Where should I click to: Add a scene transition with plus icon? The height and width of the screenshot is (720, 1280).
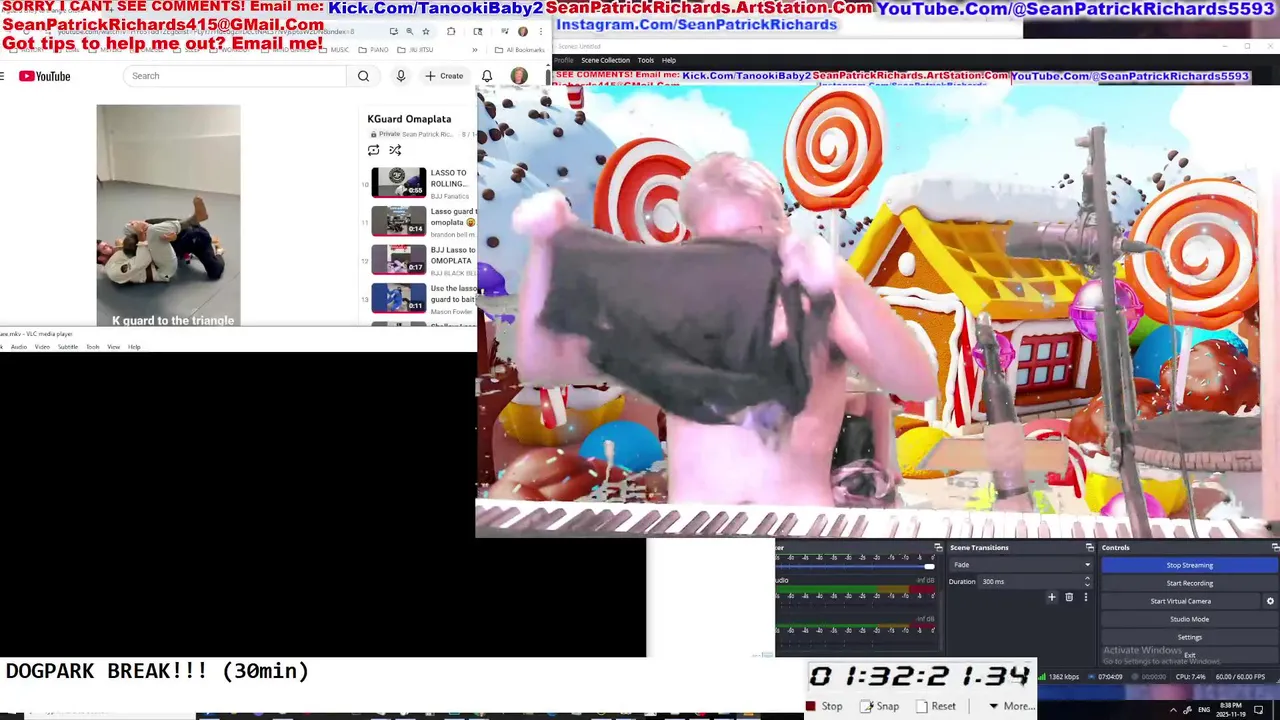click(x=1051, y=597)
